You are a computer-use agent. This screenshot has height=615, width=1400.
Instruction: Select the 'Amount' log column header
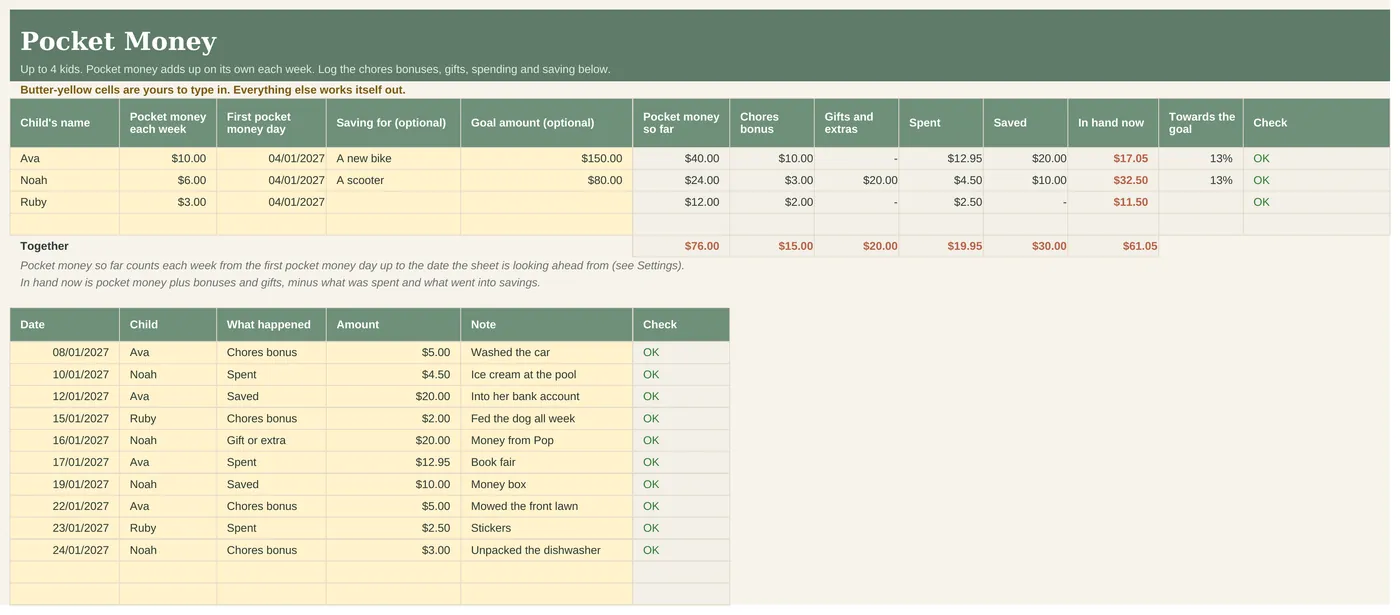[x=393, y=324]
